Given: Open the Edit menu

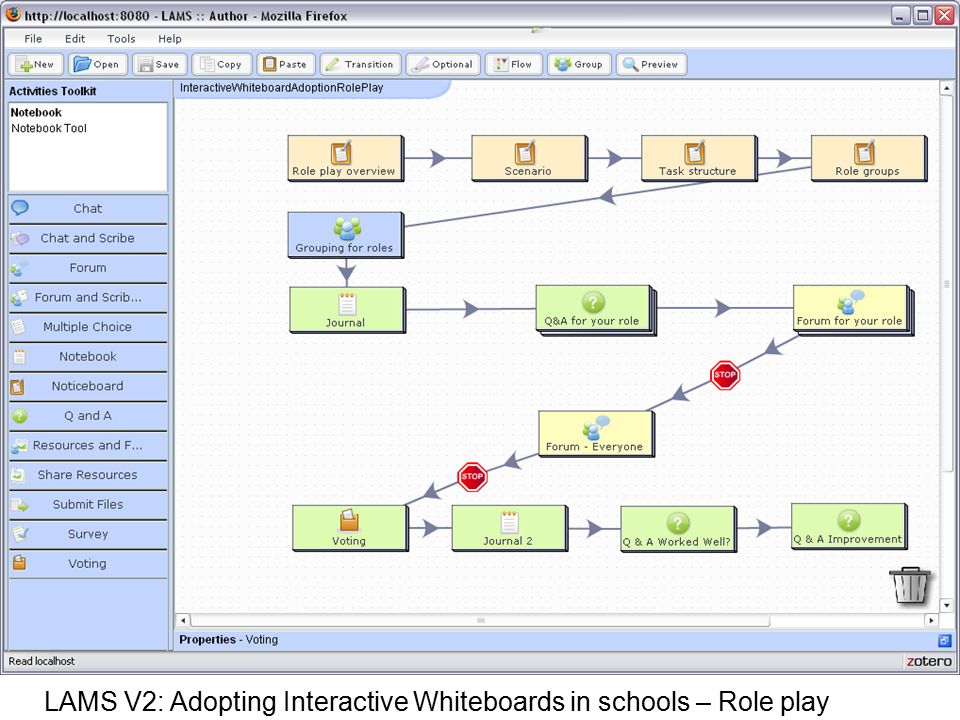Looking at the screenshot, I should (75, 39).
